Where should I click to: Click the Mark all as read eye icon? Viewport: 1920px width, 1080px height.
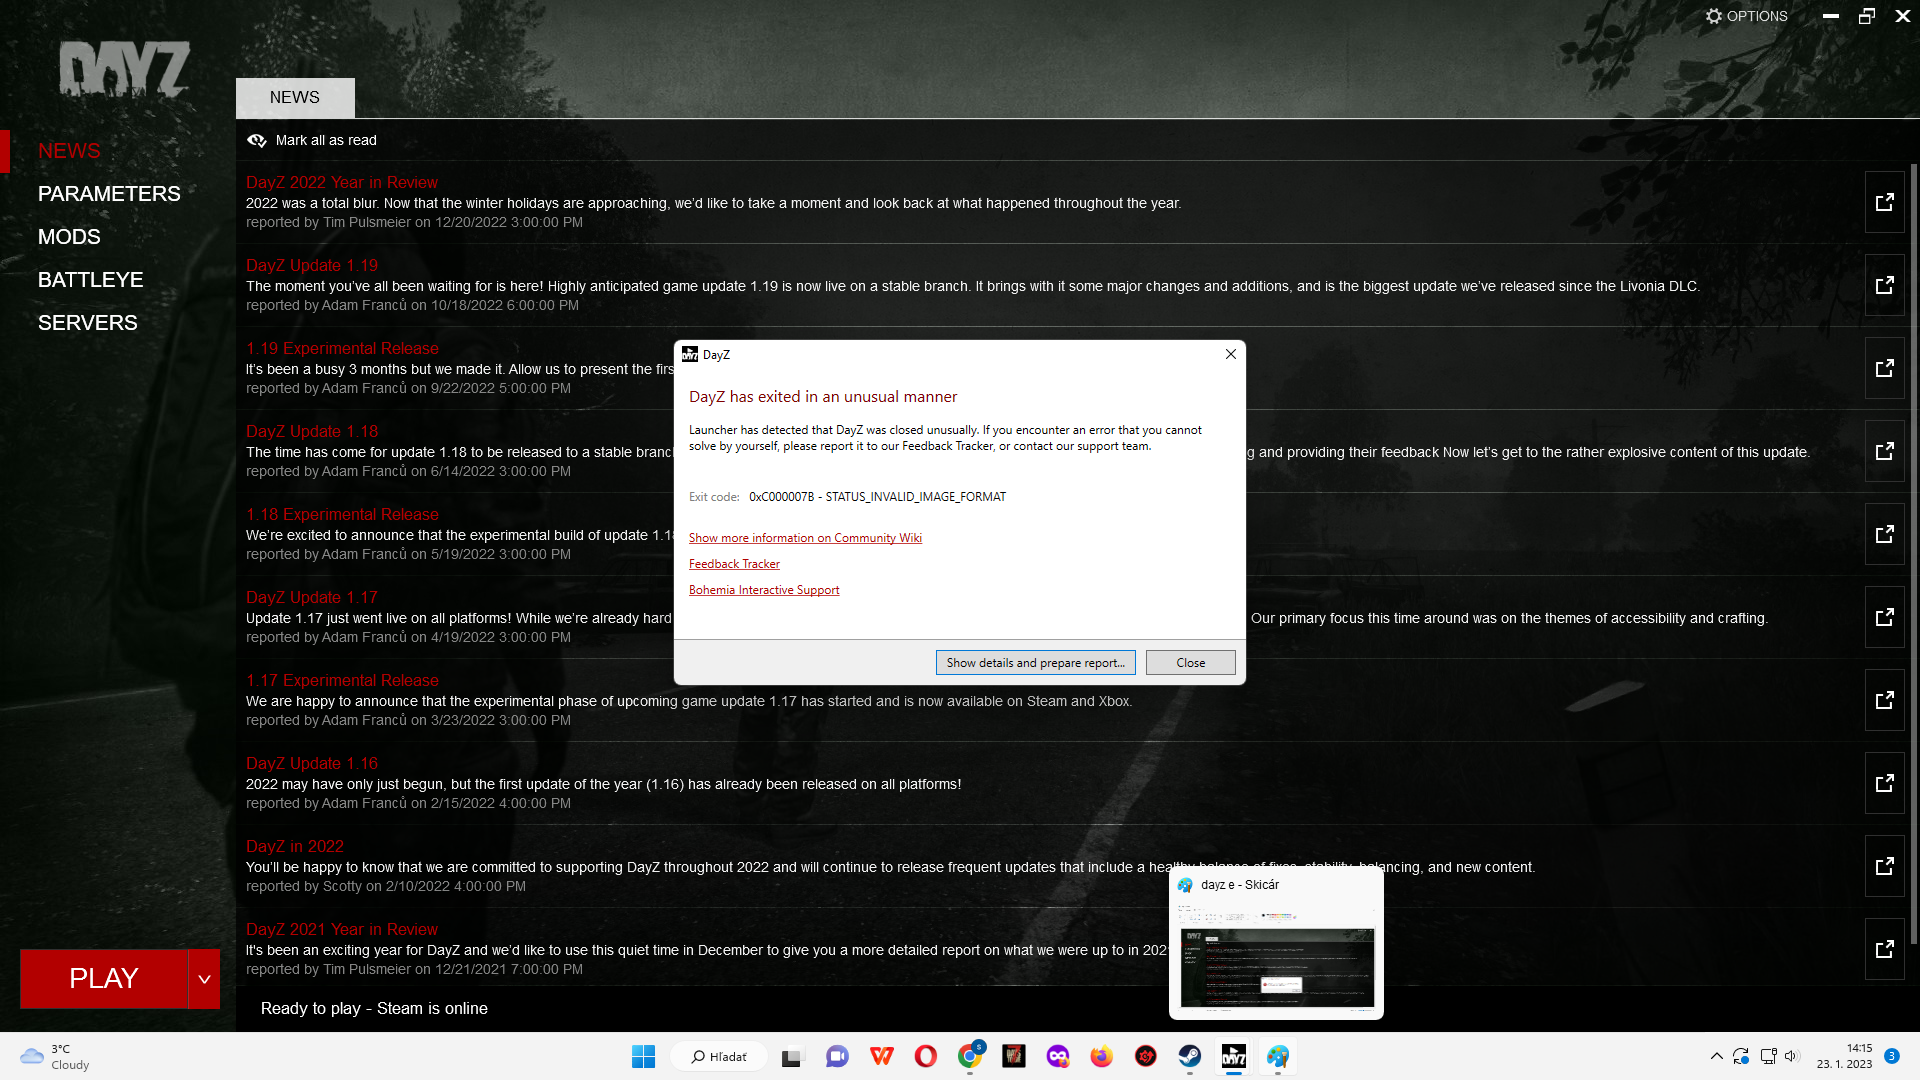[257, 141]
